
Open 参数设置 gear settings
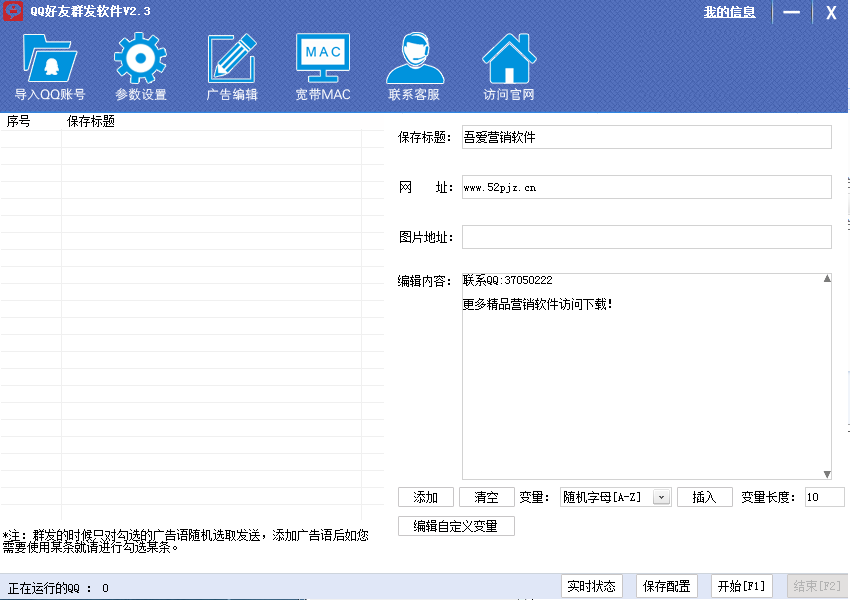click(140, 60)
